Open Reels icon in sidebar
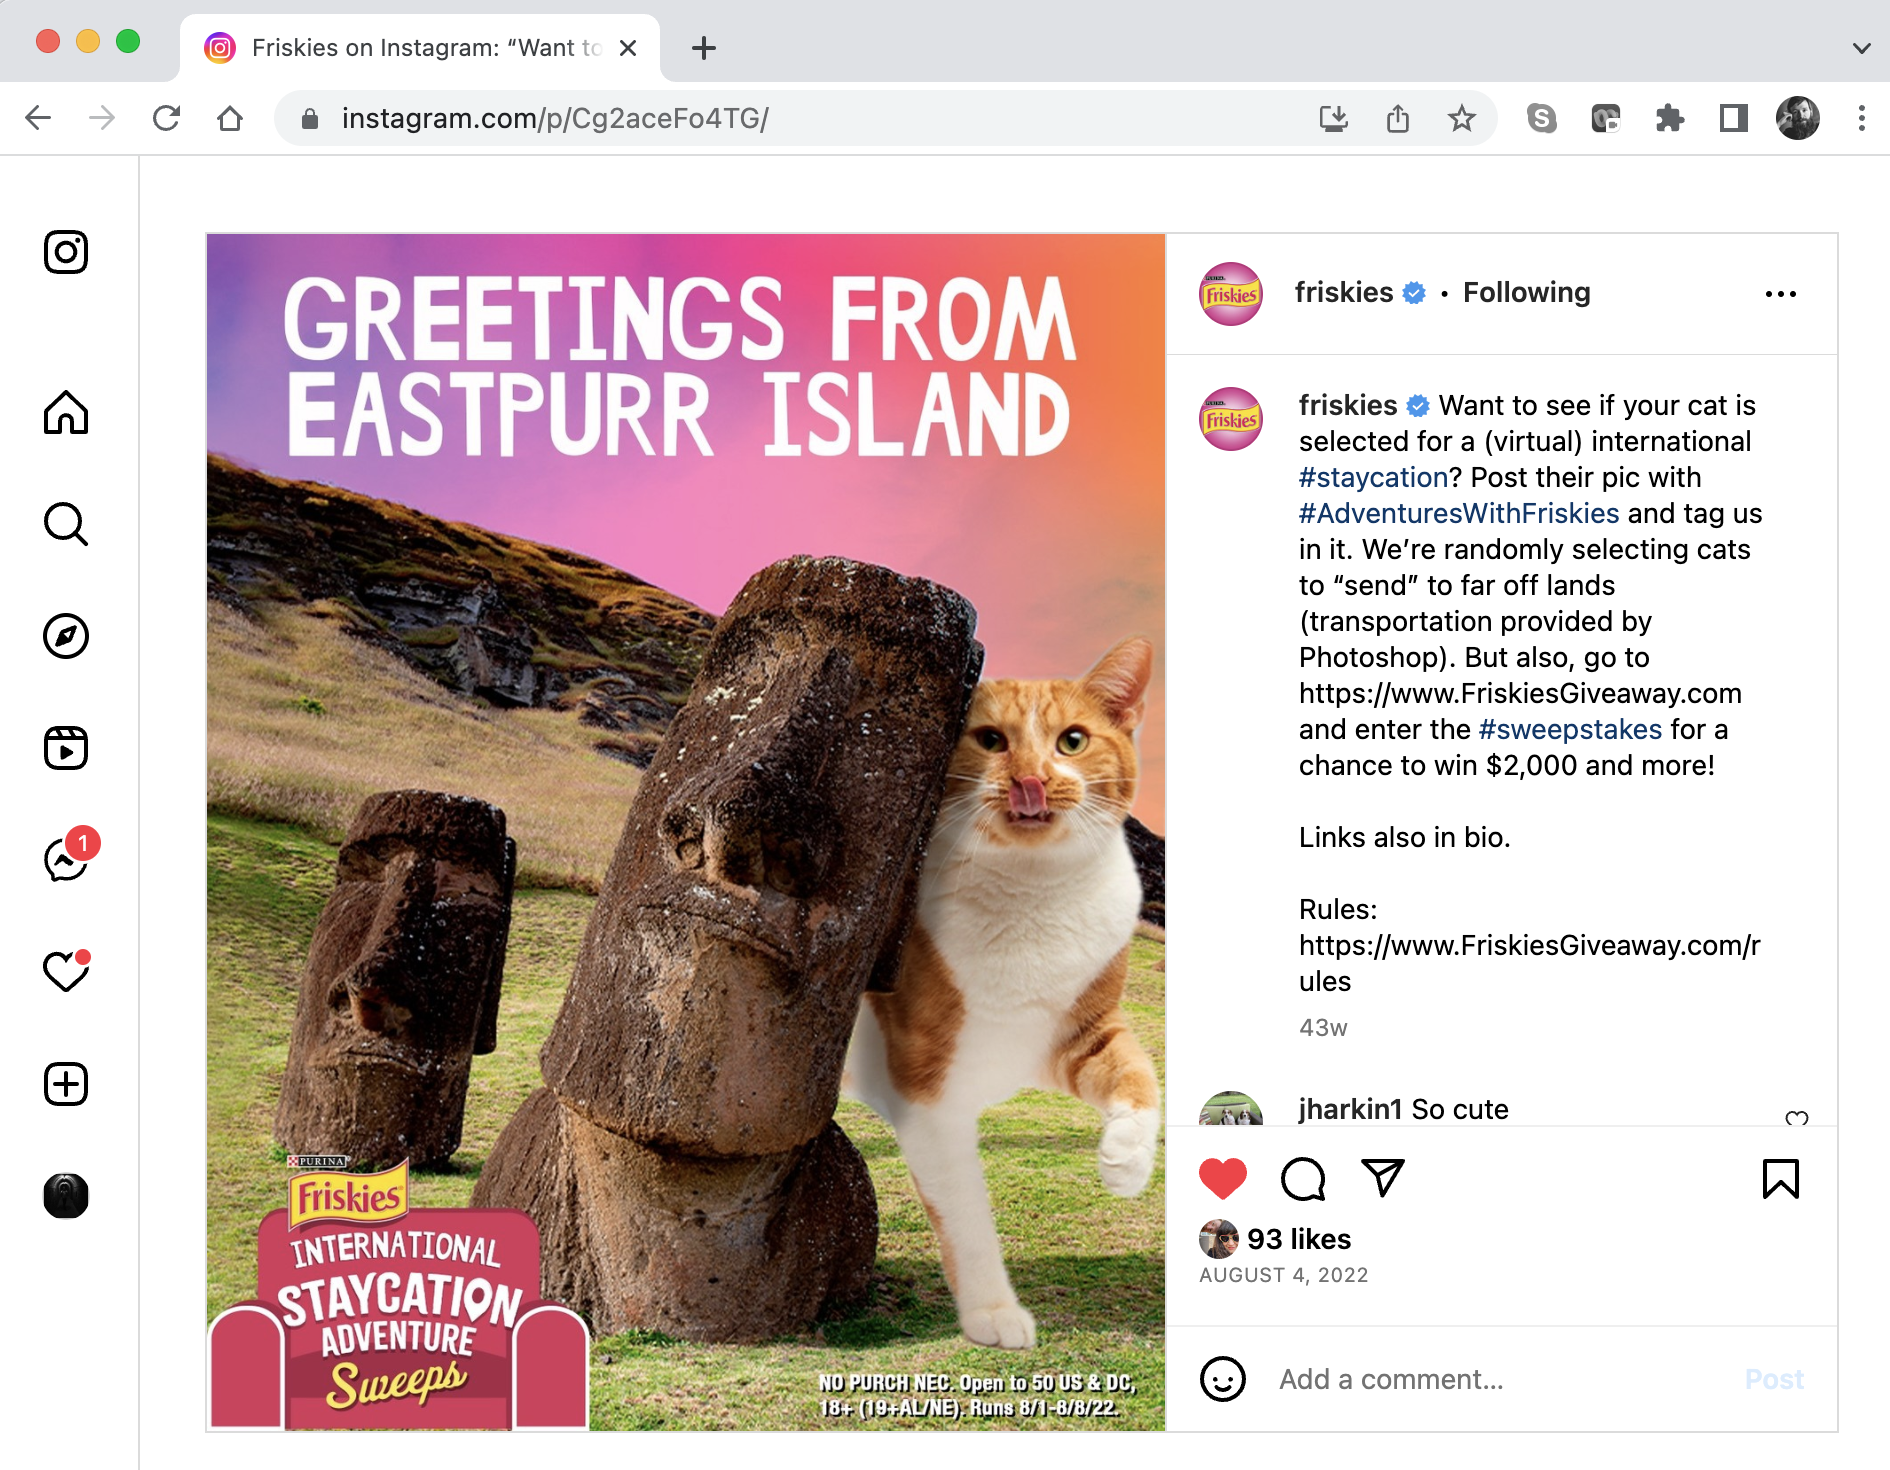This screenshot has width=1890, height=1470. coord(66,748)
